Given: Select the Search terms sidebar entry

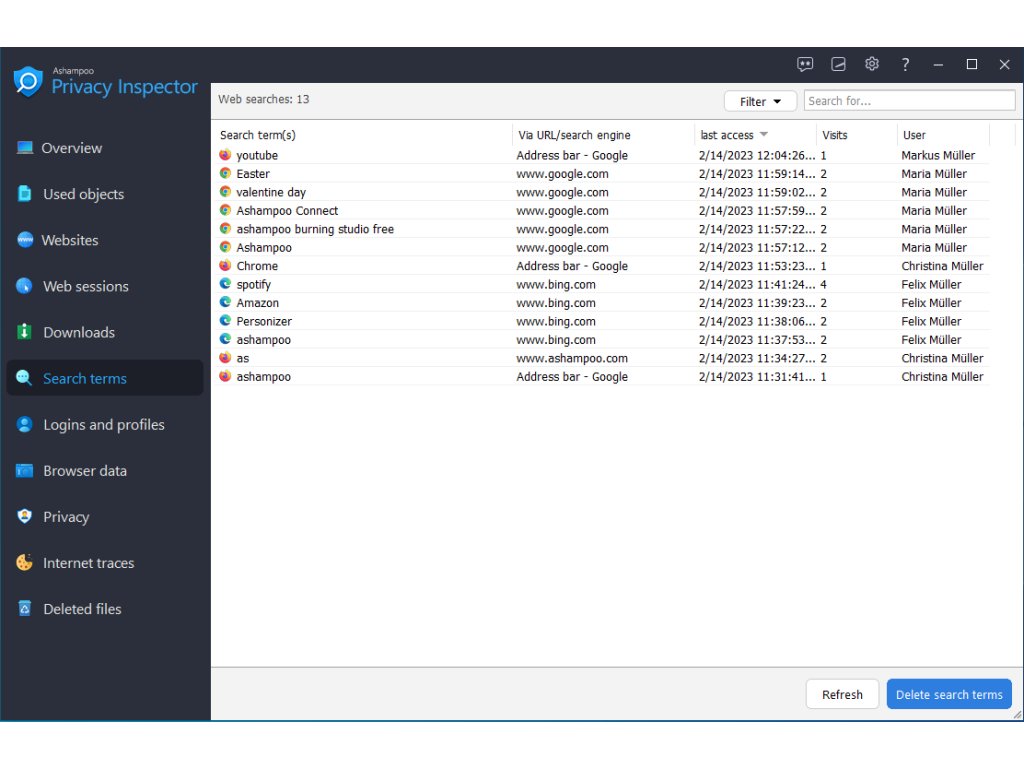Looking at the screenshot, I should (104, 378).
